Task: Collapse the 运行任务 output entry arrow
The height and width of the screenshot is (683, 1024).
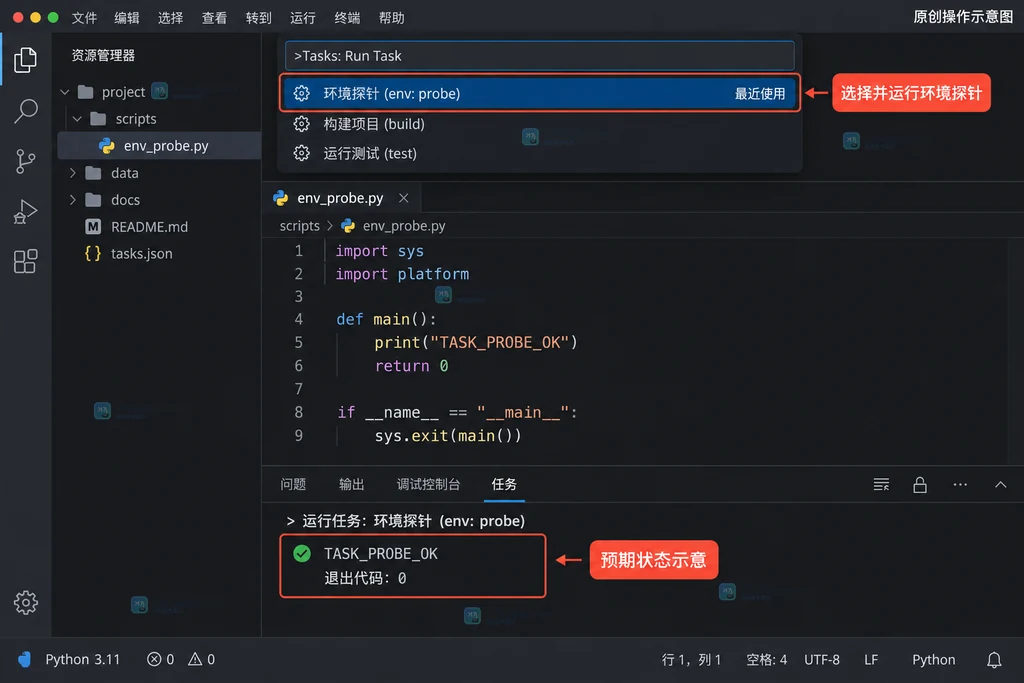Action: (291, 521)
